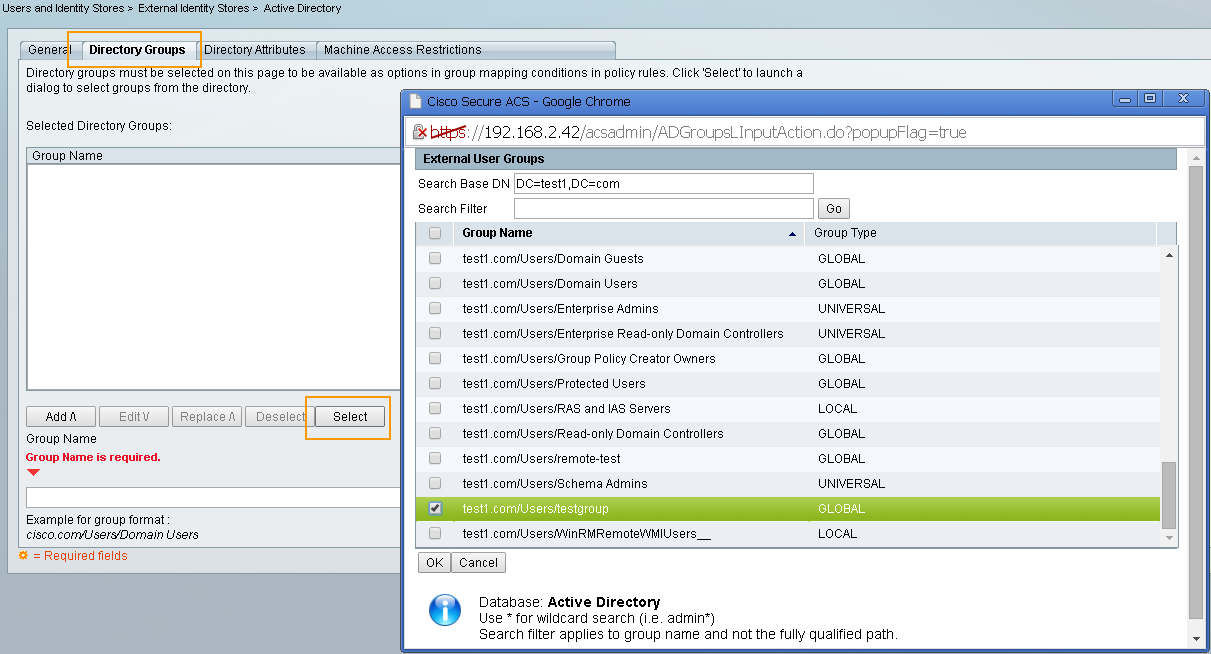This screenshot has height=654, width=1211.
Task: Click the insecure https lock icon in address bar
Action: (x=422, y=132)
